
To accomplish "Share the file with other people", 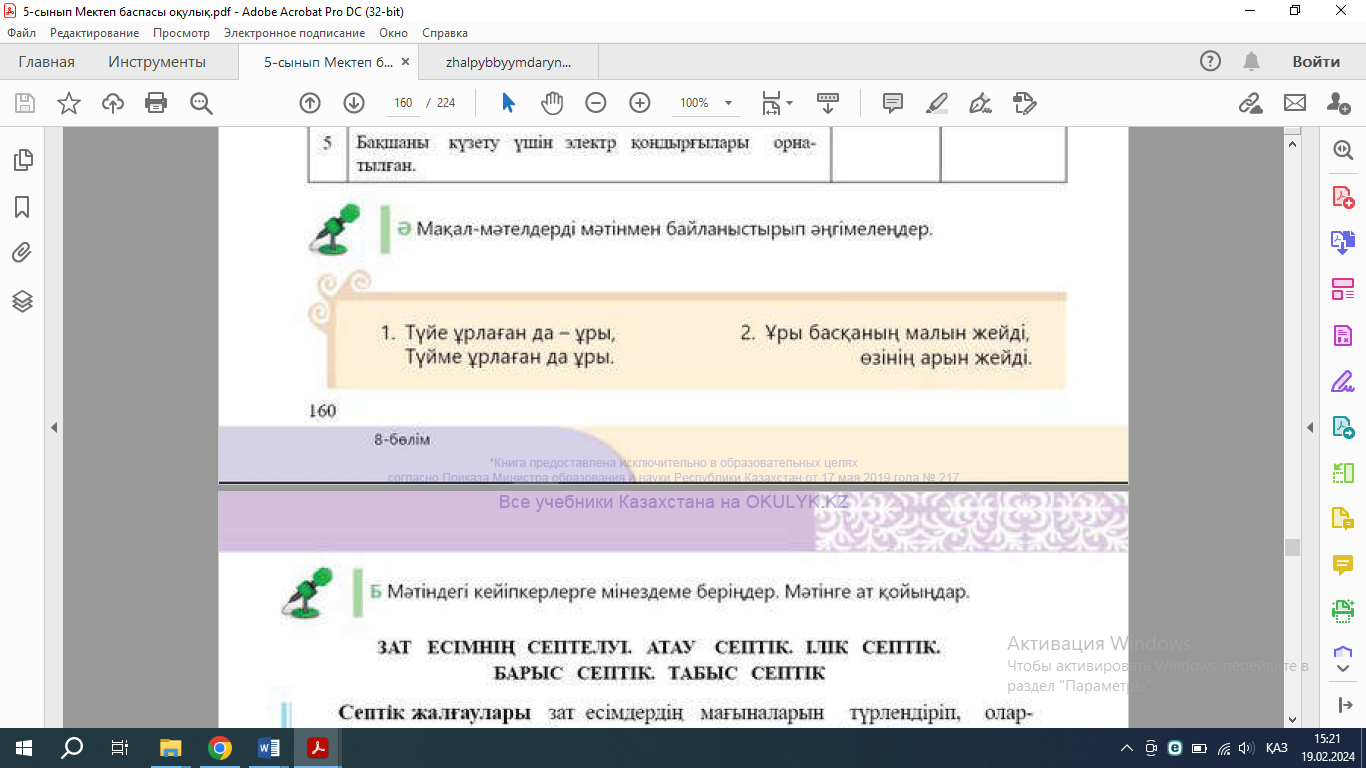I will (1338, 103).
